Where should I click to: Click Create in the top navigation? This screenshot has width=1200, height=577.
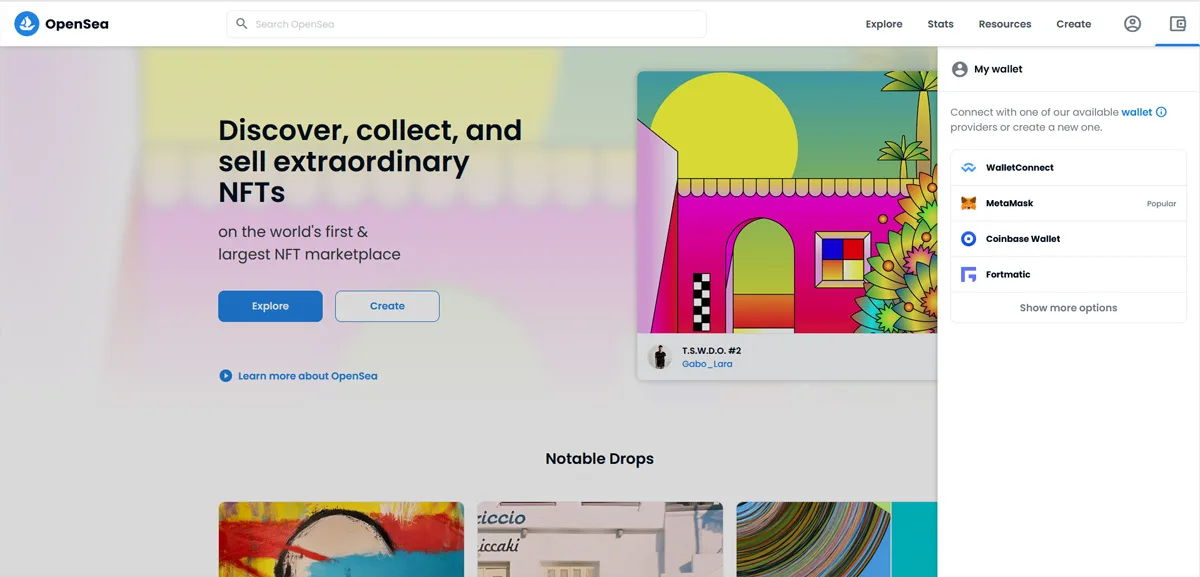click(1073, 24)
